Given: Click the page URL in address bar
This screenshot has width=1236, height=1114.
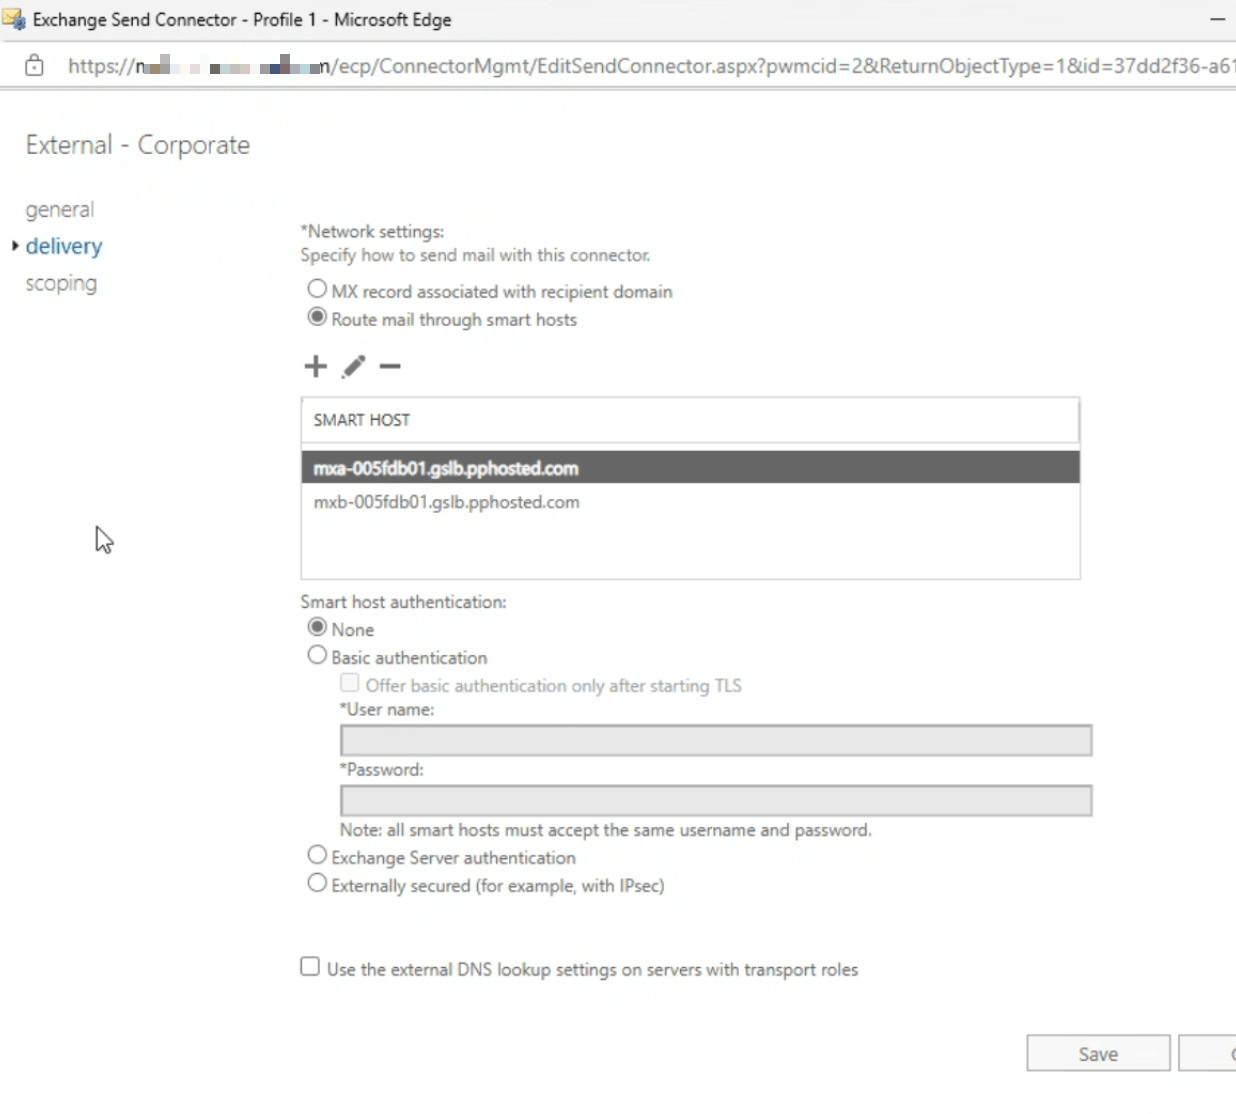Looking at the screenshot, I should click(650, 66).
